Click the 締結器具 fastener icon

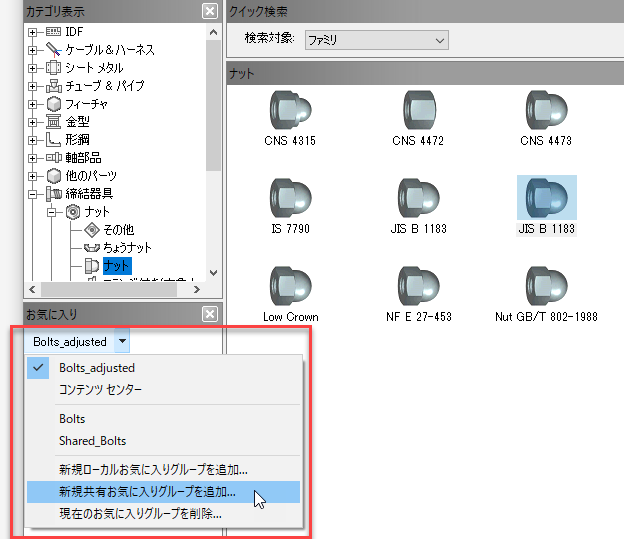click(x=54, y=194)
